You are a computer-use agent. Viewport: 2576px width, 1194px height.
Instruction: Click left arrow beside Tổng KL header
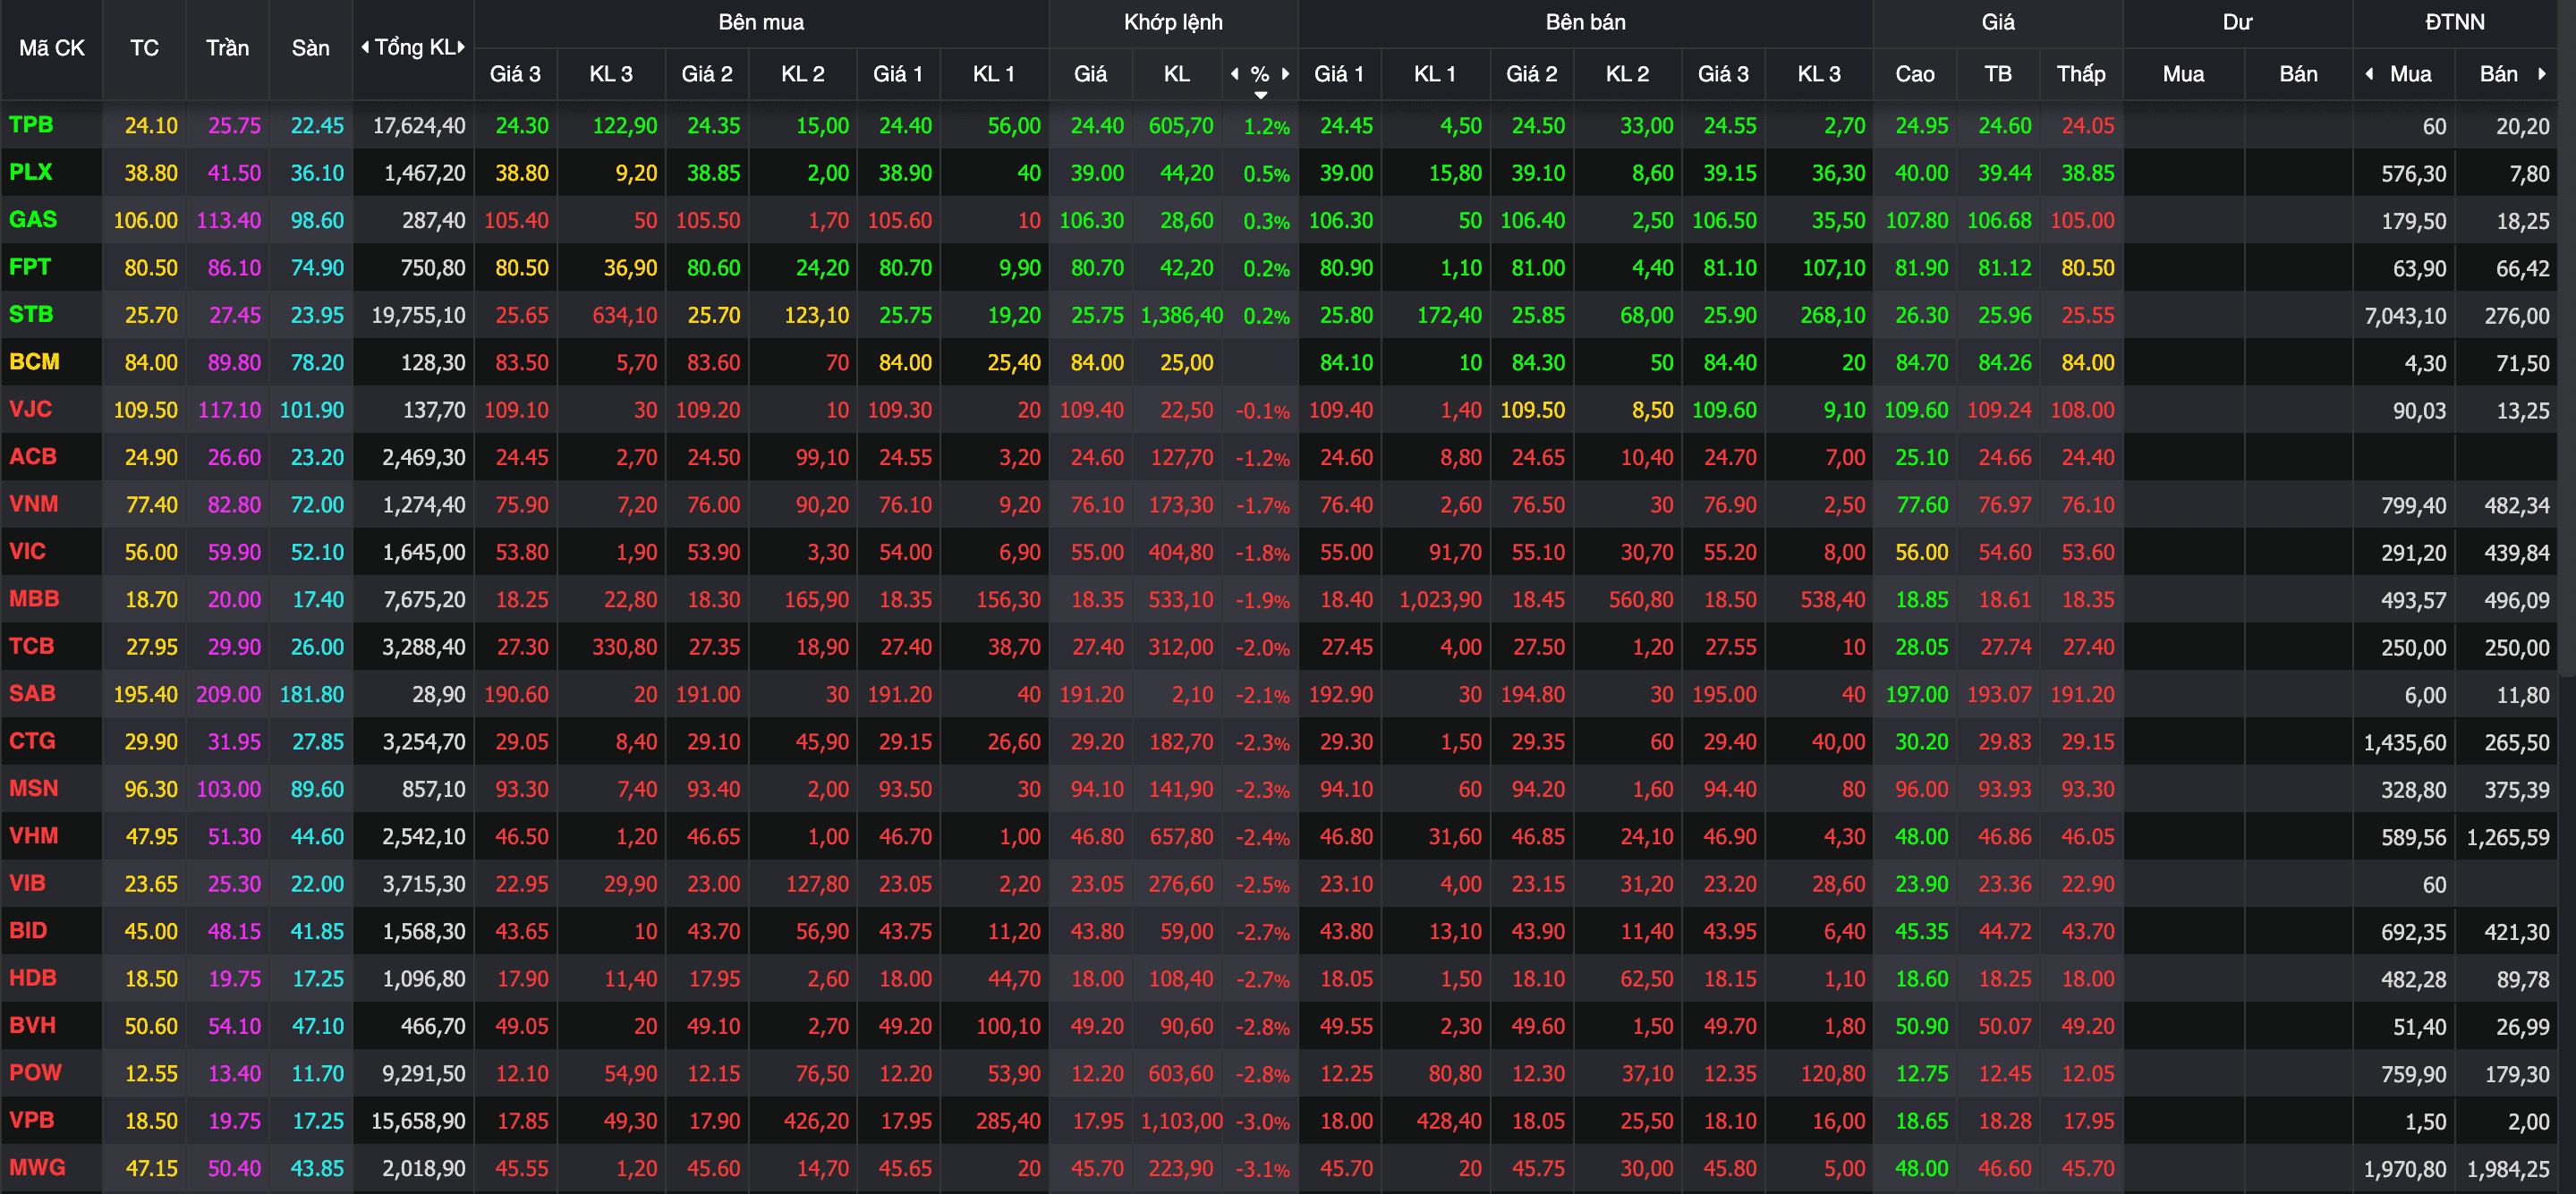click(365, 47)
